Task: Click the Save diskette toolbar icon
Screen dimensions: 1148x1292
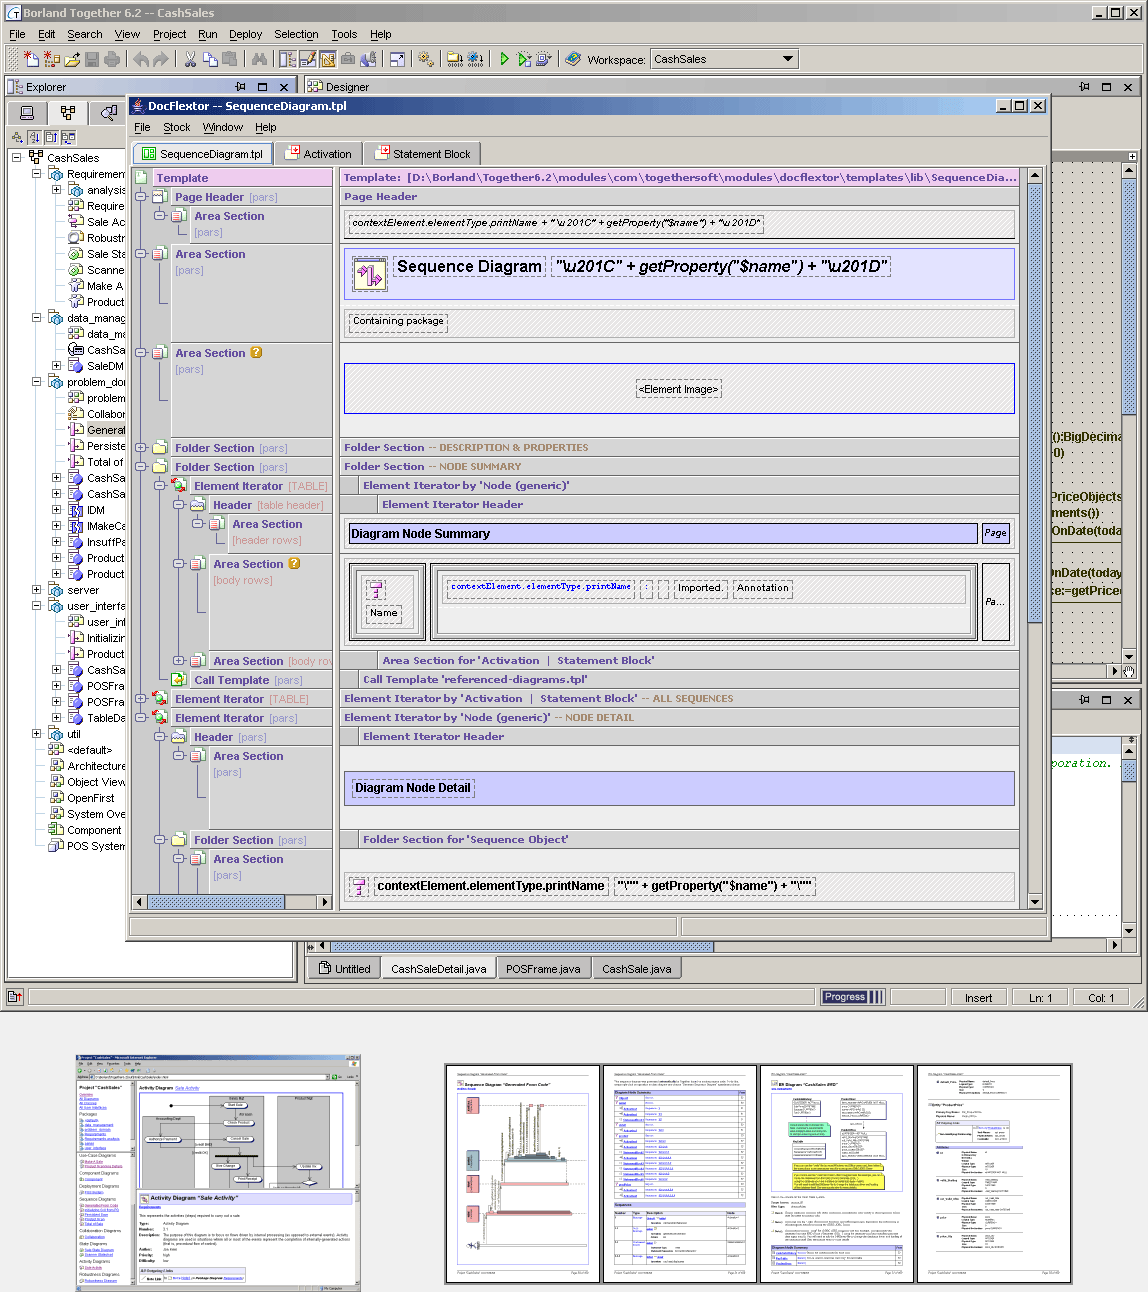Action: coord(92,59)
